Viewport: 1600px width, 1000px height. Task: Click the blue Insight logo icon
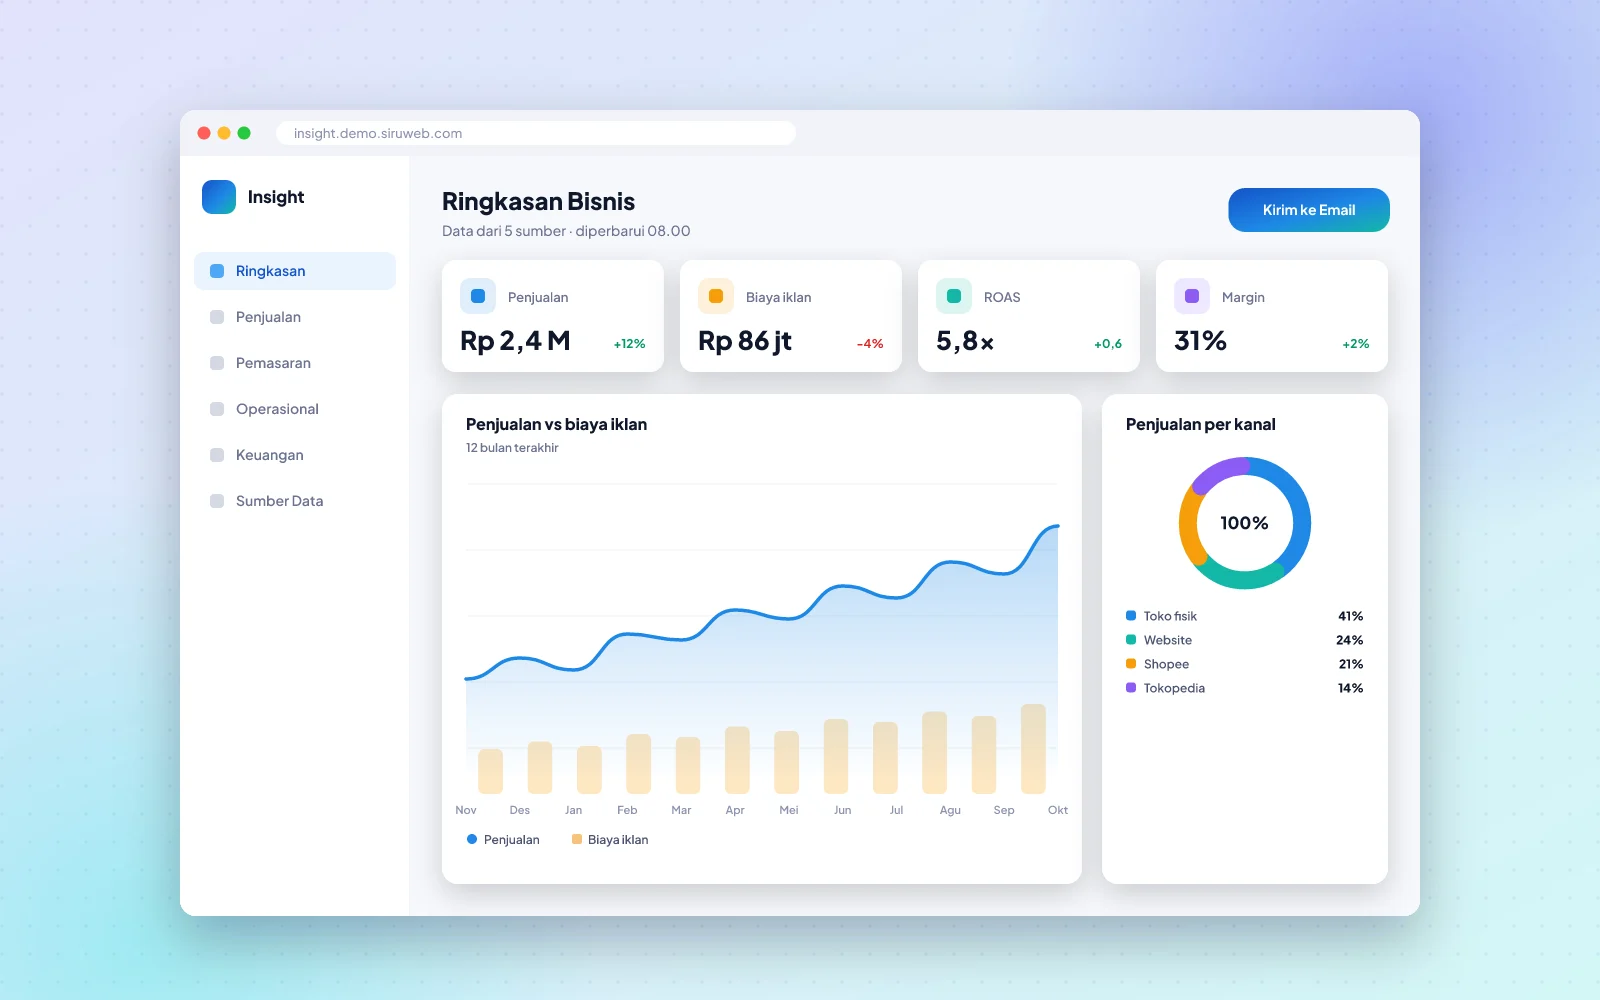click(219, 197)
